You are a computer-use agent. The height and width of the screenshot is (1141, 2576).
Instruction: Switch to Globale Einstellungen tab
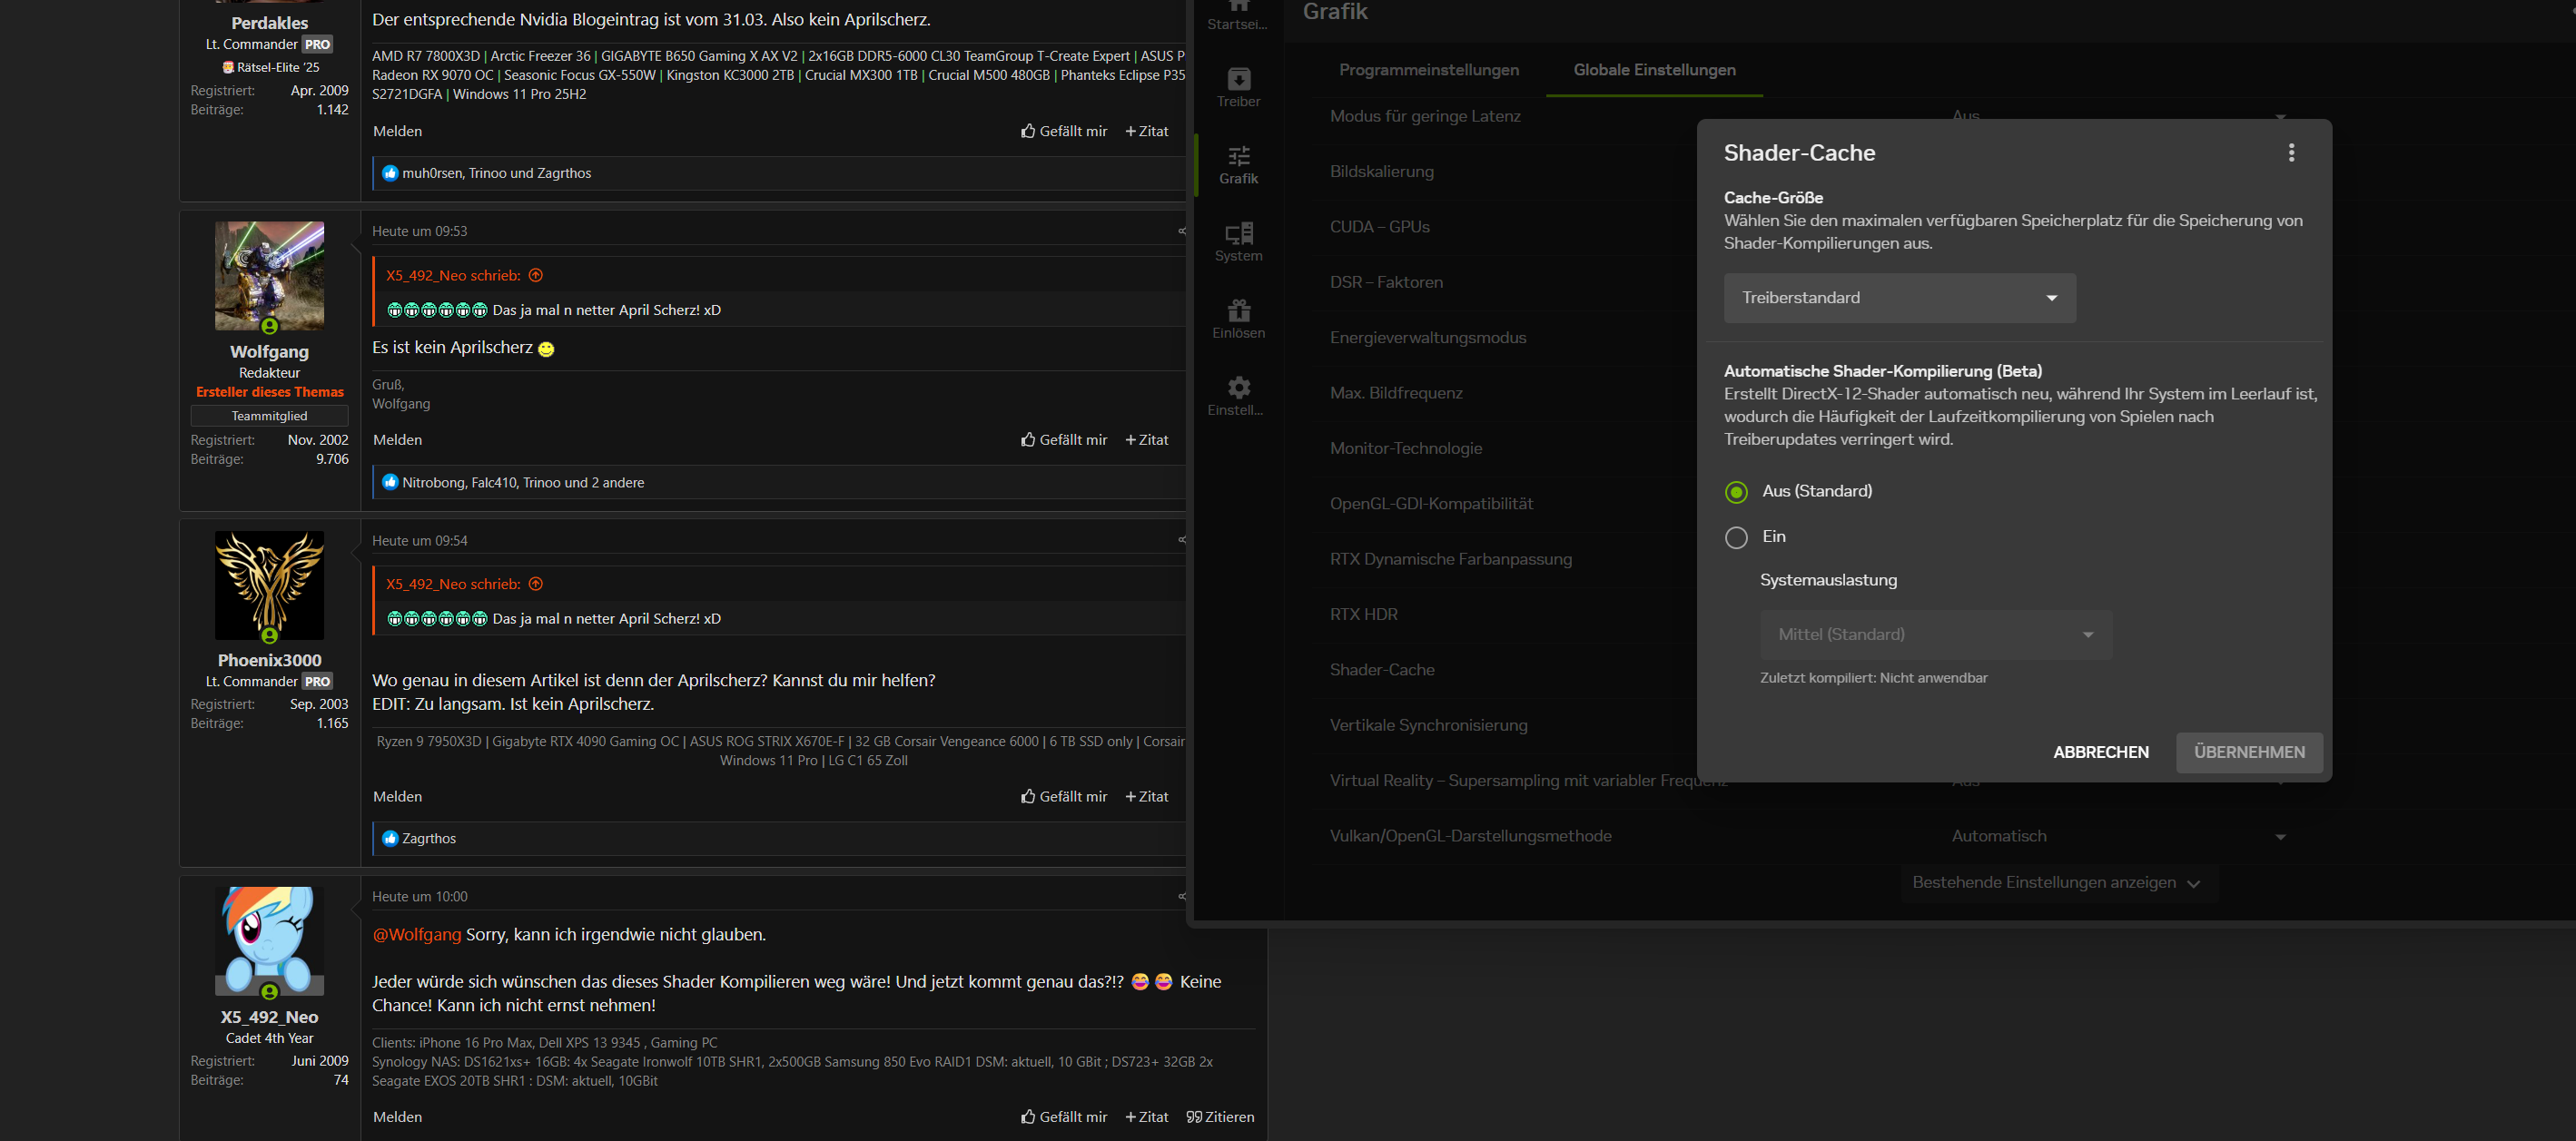click(1654, 70)
